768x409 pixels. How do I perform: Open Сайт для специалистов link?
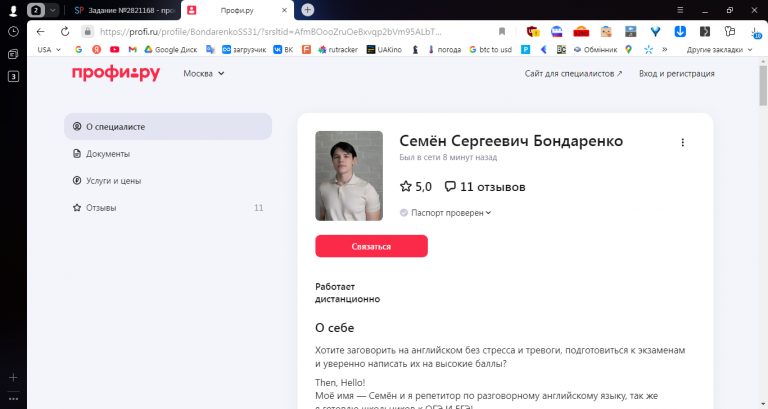[573, 73]
